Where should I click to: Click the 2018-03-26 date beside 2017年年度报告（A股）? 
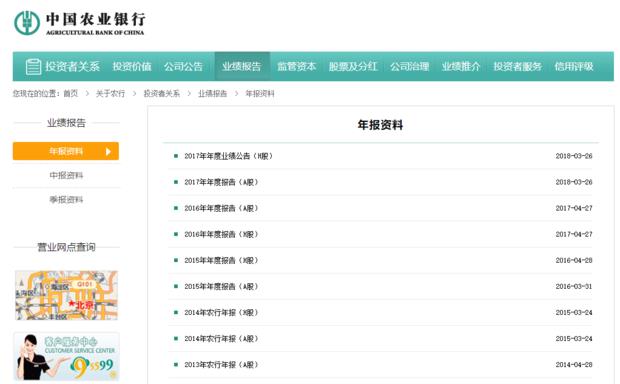pyautogui.click(x=574, y=182)
